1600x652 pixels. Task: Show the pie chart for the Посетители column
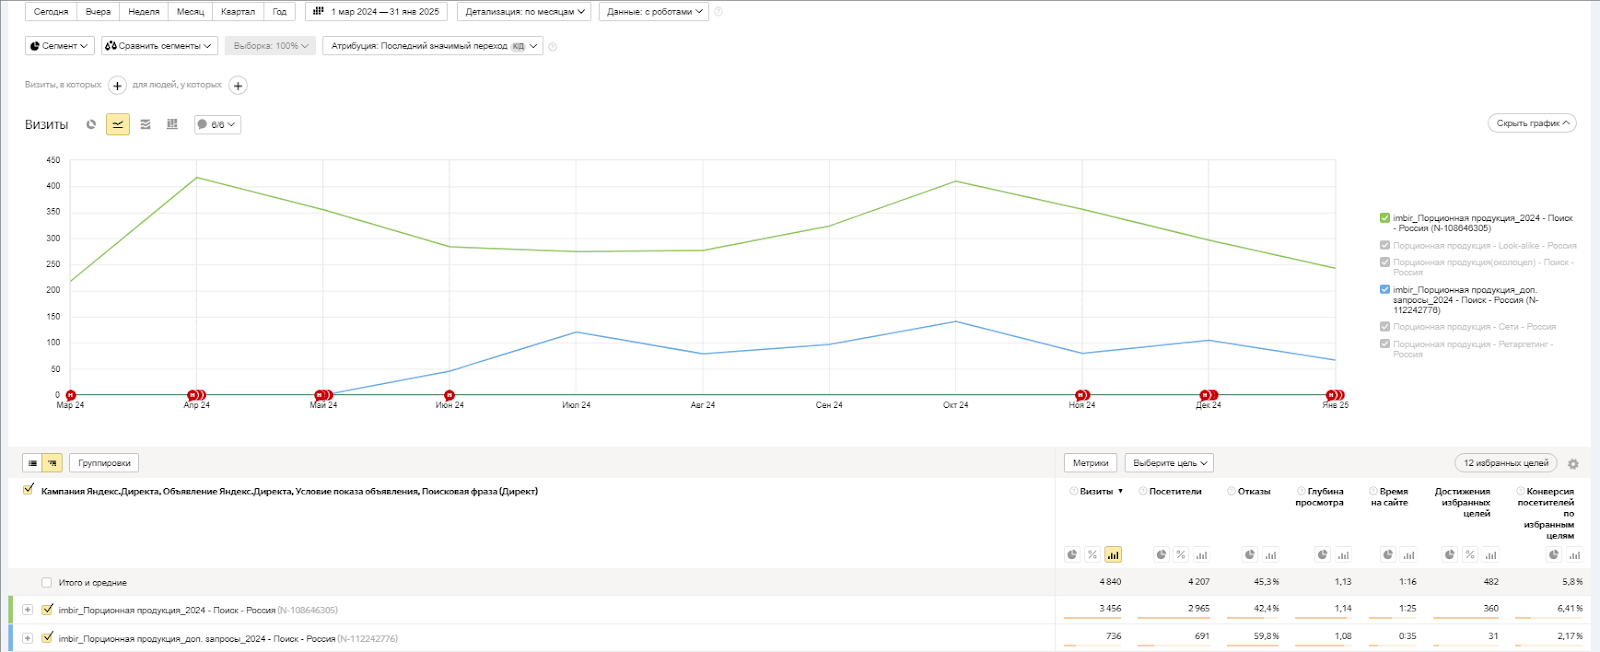tap(1161, 555)
